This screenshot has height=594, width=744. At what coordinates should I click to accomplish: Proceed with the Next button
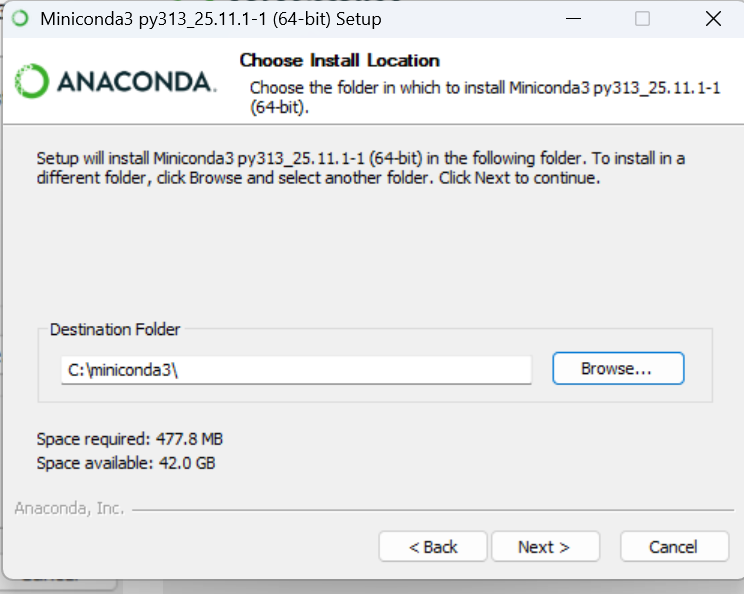[543, 547]
